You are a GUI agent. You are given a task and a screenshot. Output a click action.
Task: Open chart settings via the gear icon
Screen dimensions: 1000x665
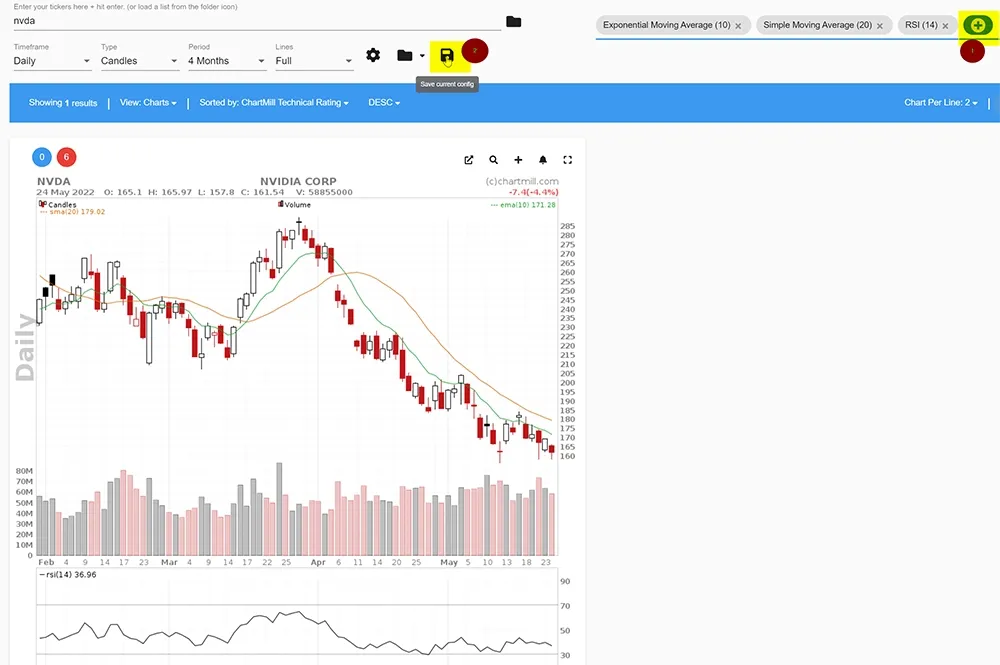click(x=373, y=55)
